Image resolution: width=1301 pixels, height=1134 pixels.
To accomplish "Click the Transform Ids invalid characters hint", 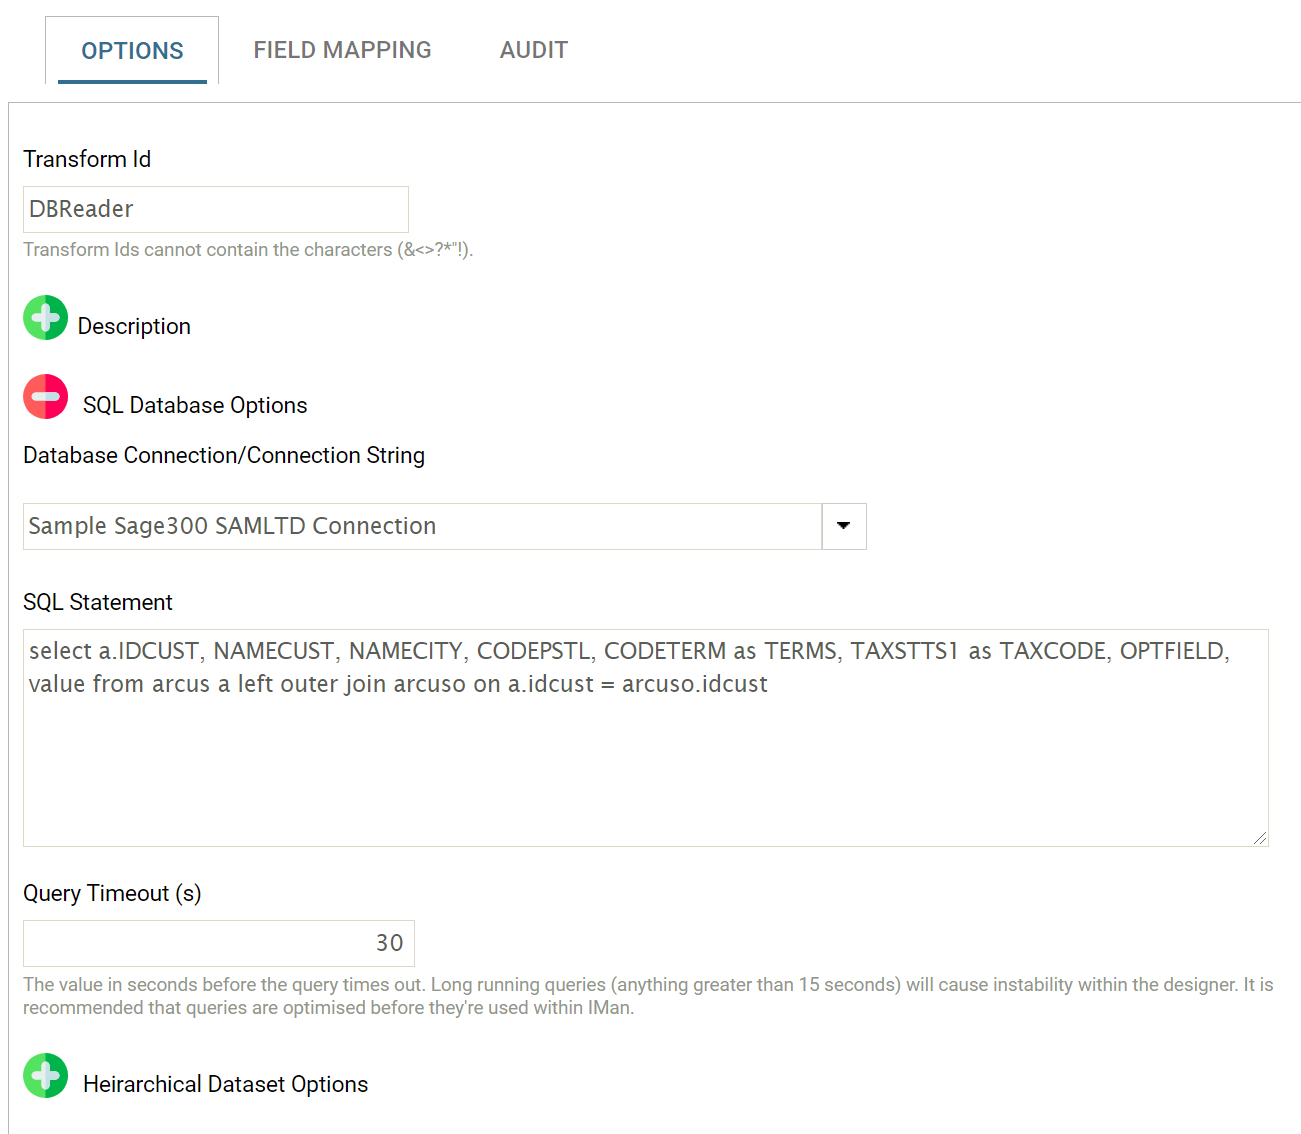I will click(248, 250).
